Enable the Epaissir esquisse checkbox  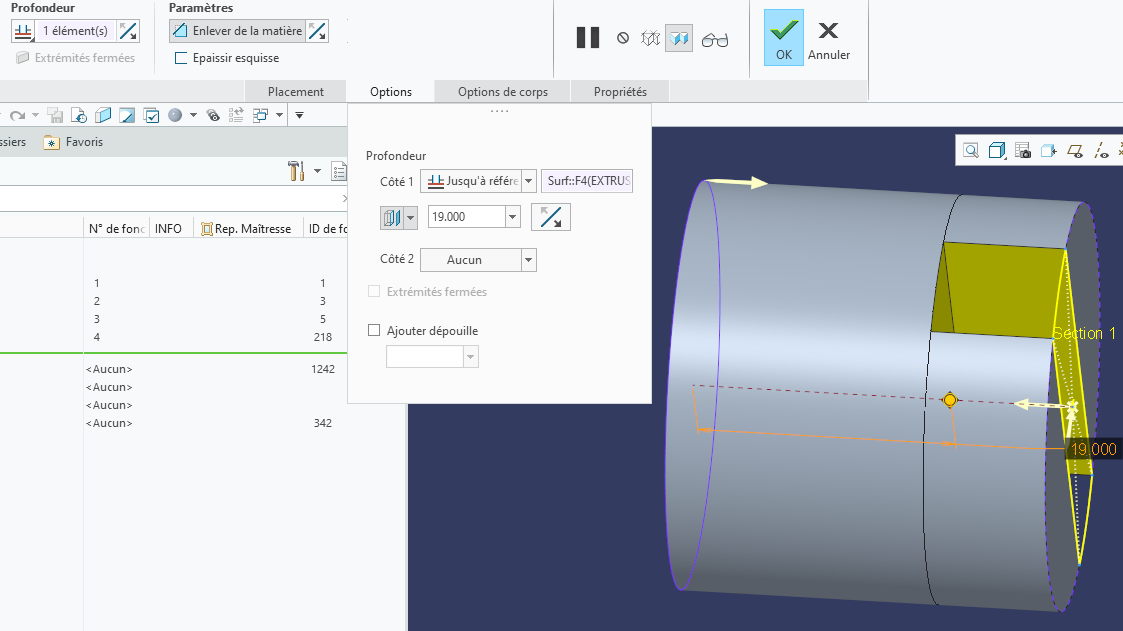[x=181, y=58]
